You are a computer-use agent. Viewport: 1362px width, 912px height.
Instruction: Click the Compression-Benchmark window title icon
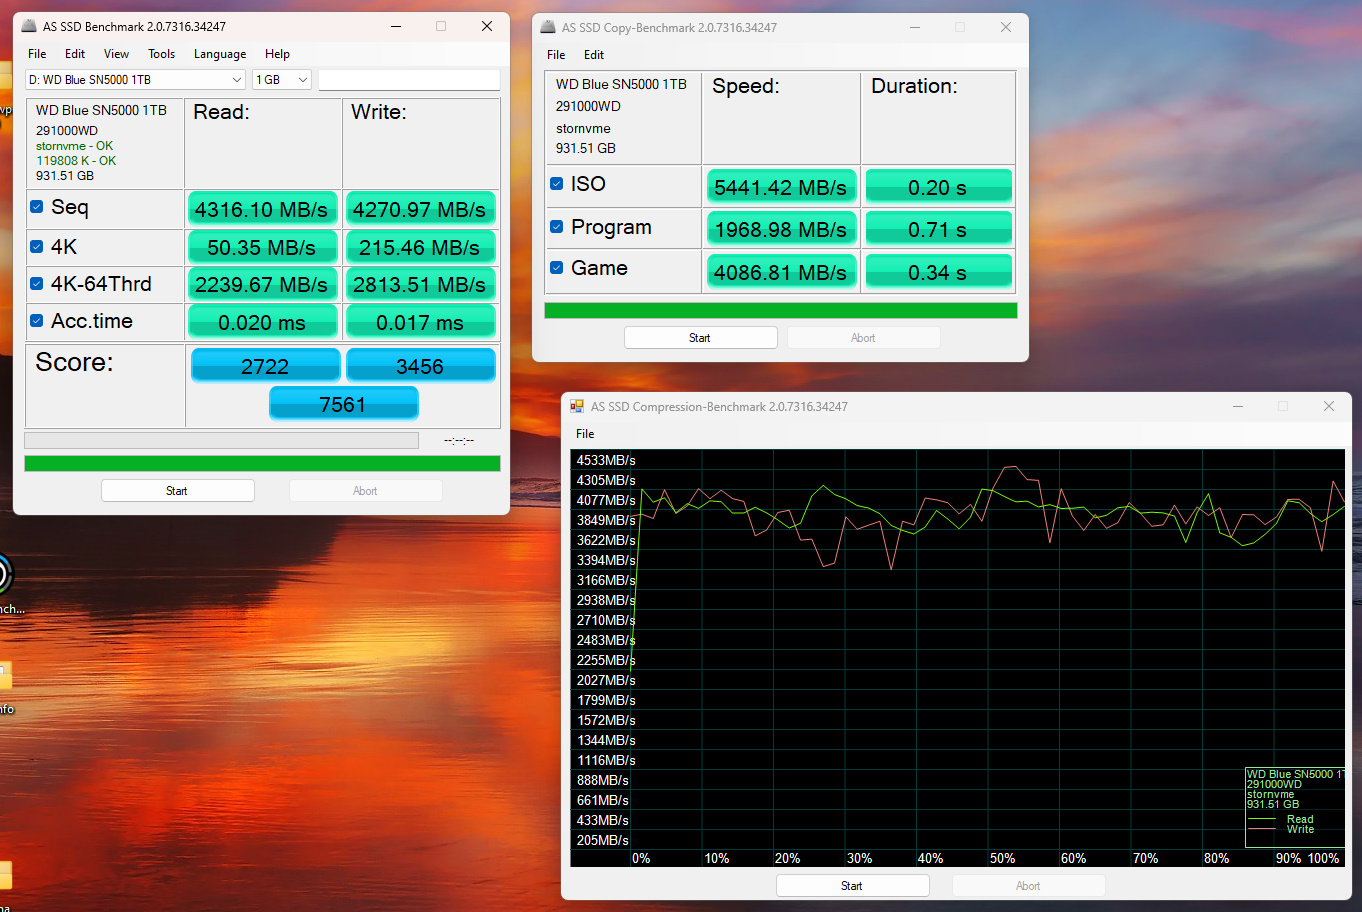577,406
